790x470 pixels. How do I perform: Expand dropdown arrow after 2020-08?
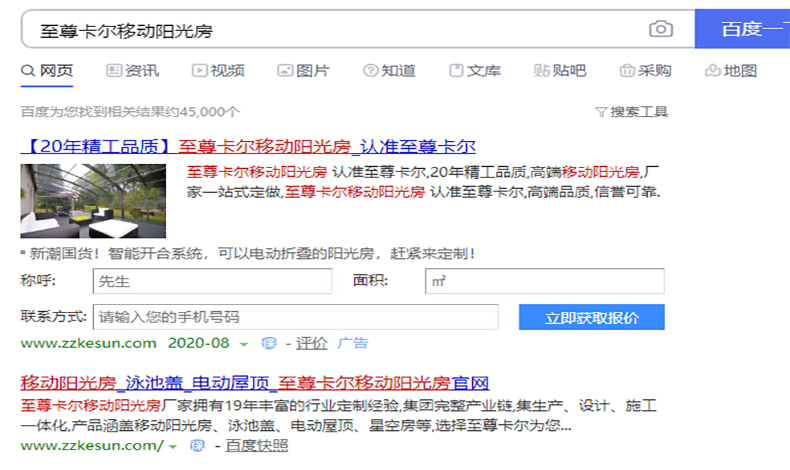click(244, 345)
